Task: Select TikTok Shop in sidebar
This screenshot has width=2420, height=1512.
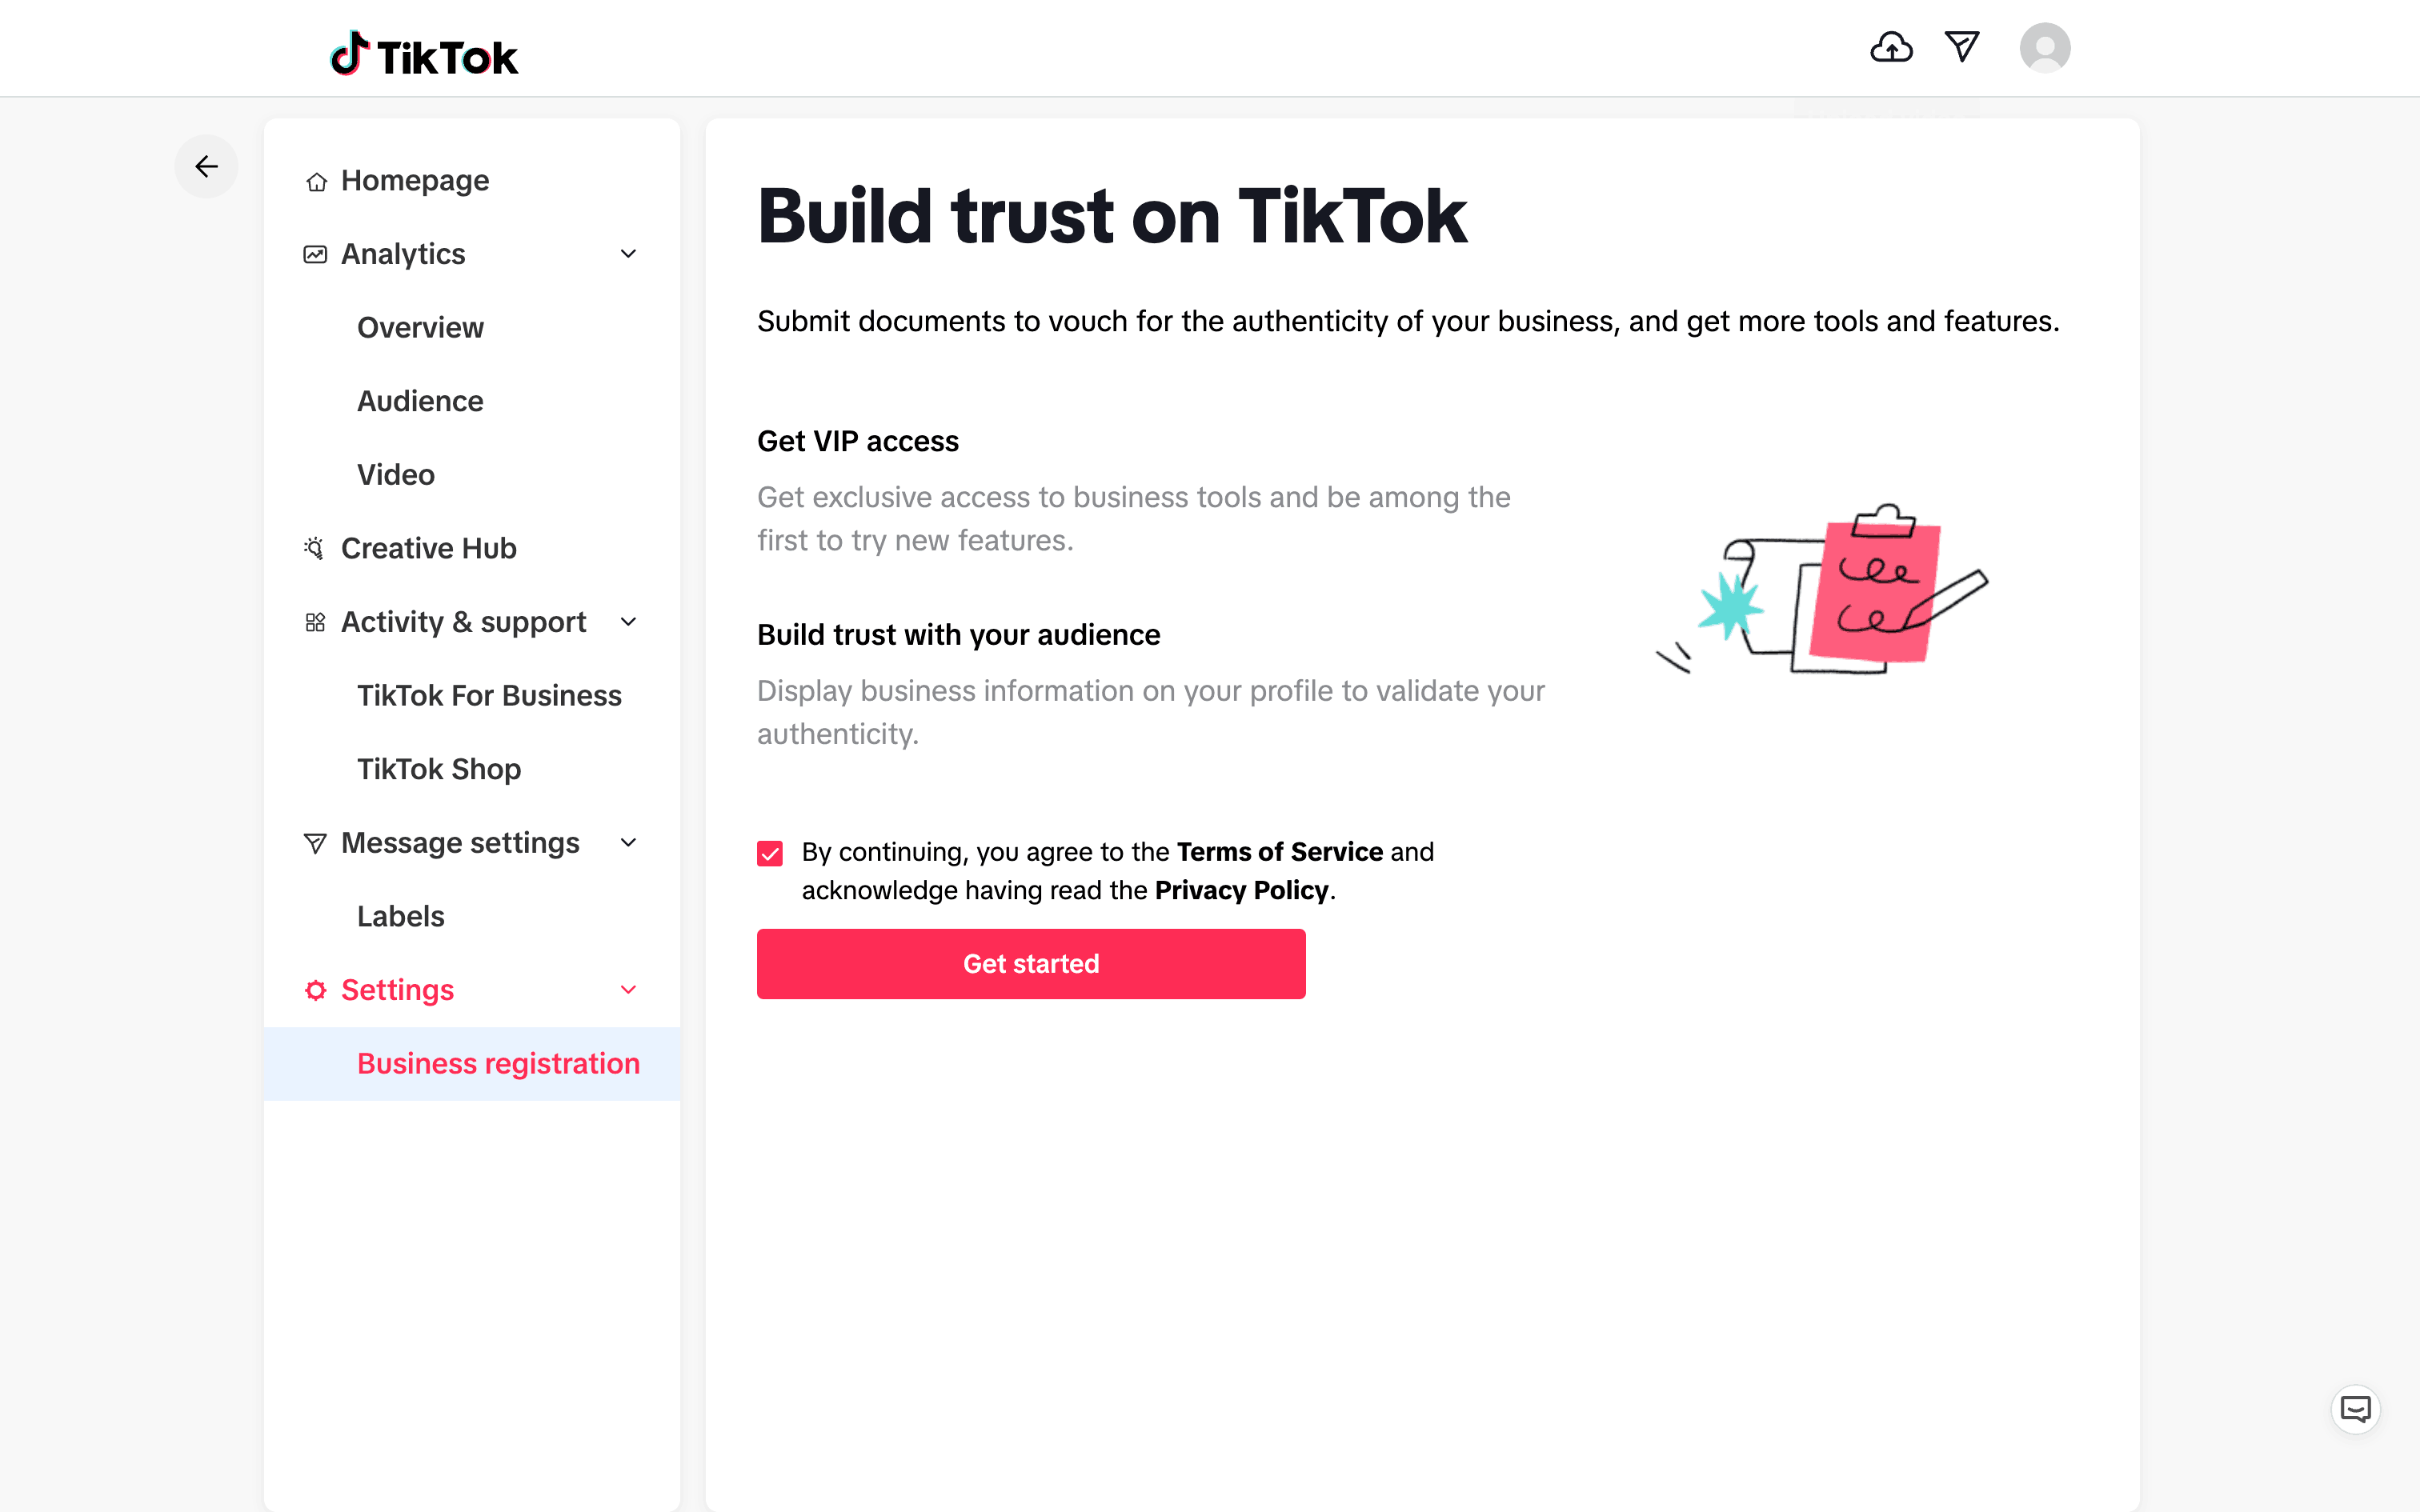Action: point(439,769)
